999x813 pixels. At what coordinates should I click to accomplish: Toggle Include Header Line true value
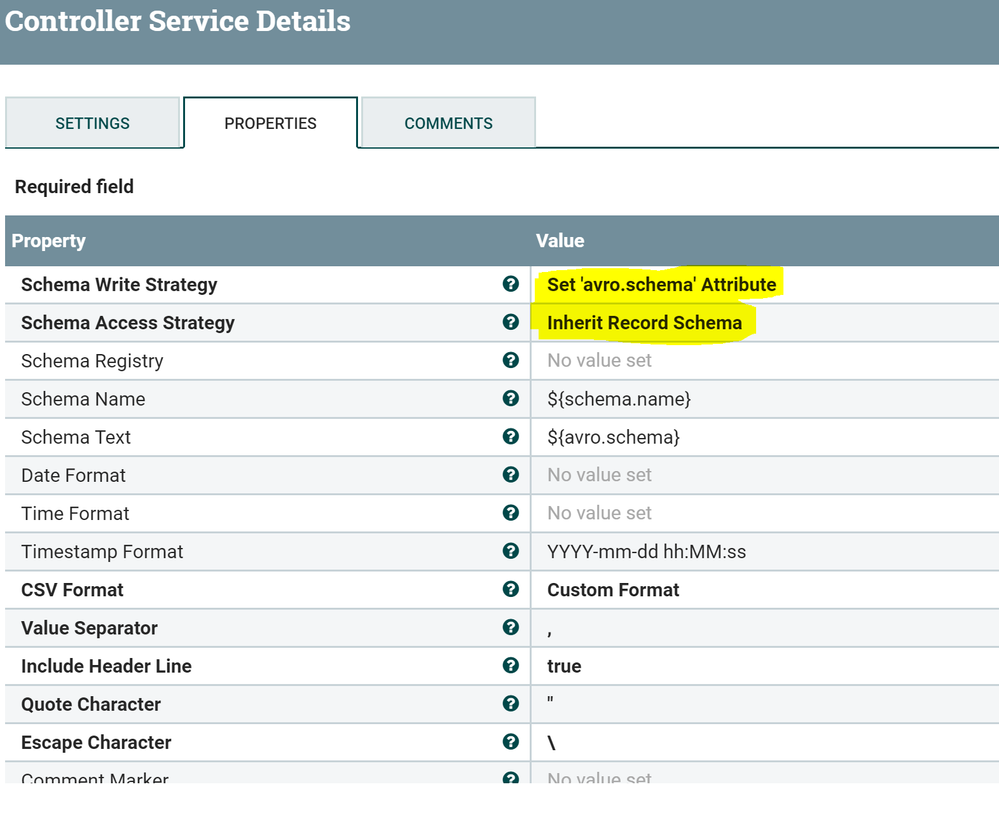(564, 666)
